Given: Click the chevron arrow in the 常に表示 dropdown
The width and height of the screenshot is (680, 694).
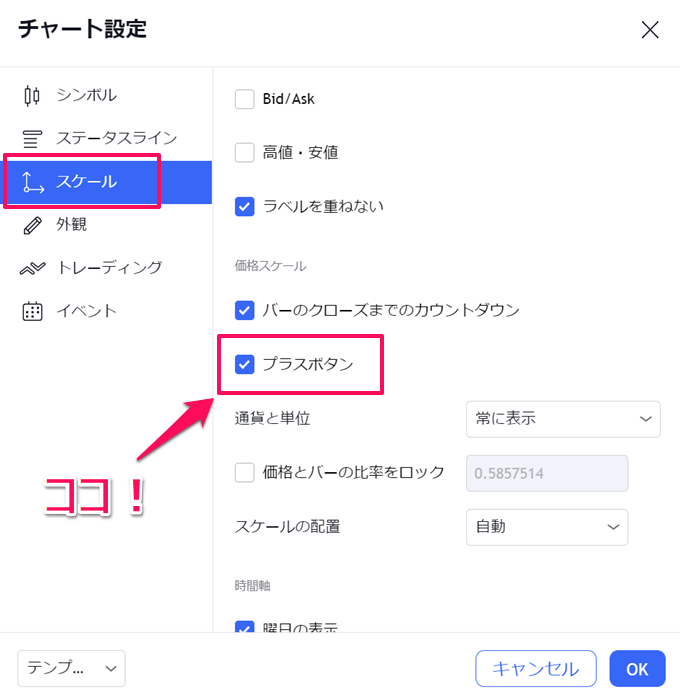Looking at the screenshot, I should click(645, 419).
